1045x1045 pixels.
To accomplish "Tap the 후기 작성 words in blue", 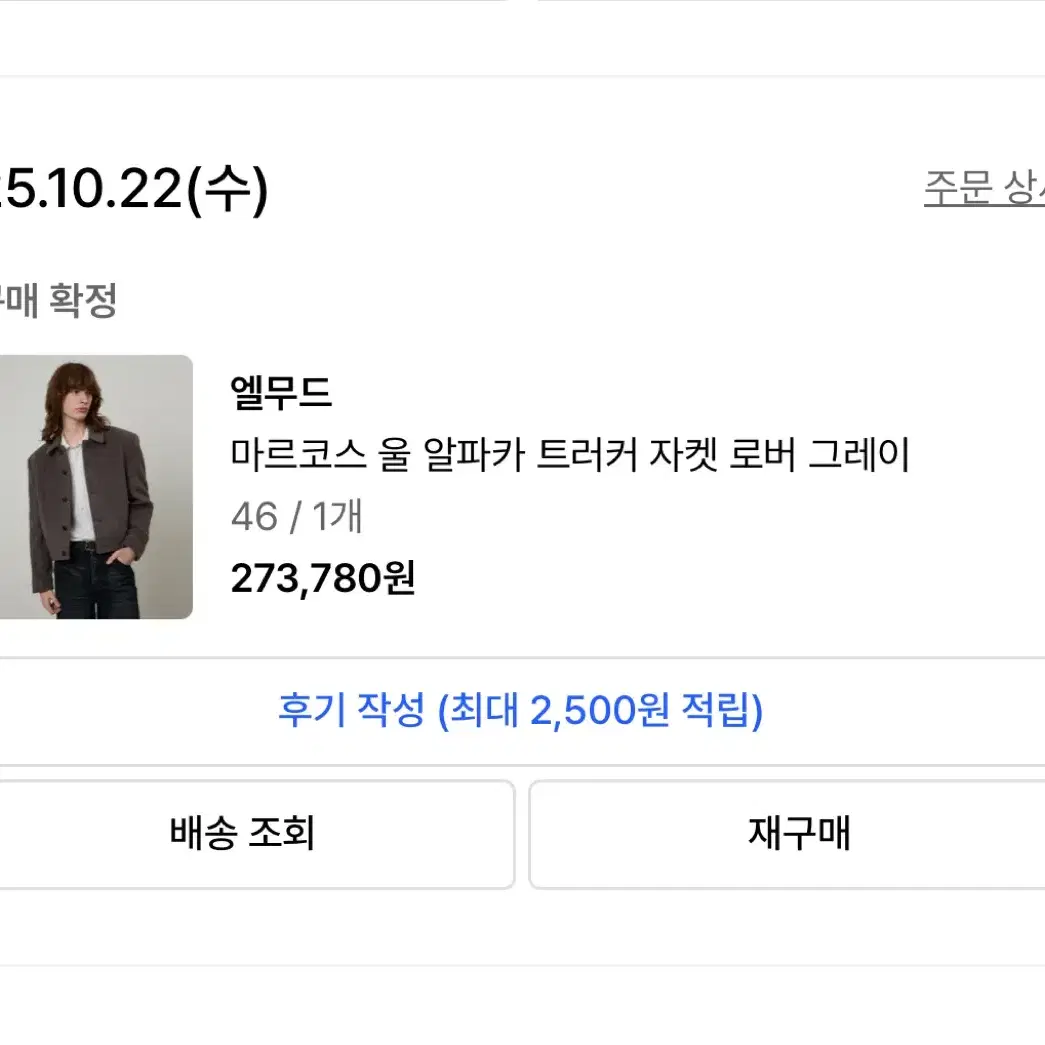I will 352,711.
